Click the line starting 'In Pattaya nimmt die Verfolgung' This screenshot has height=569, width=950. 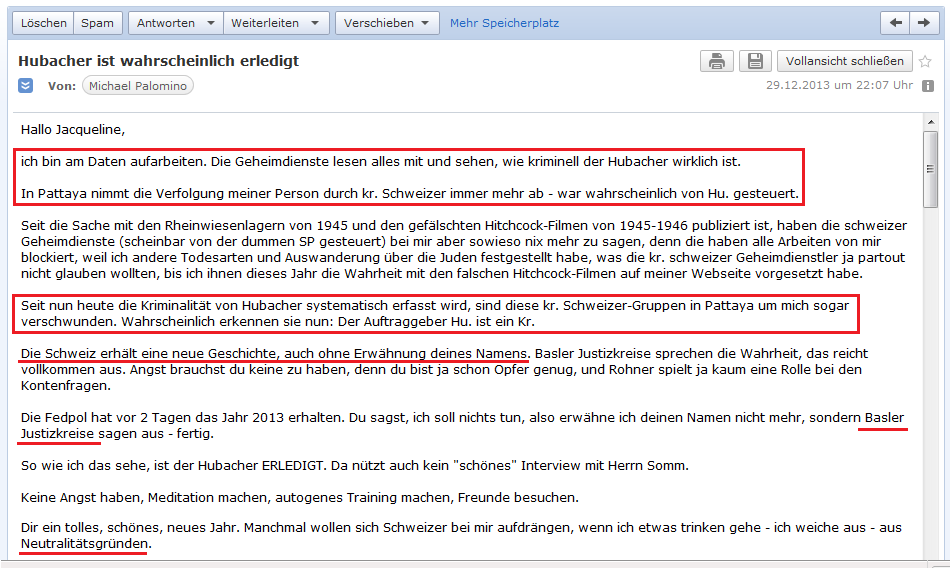pyautogui.click(x=410, y=194)
